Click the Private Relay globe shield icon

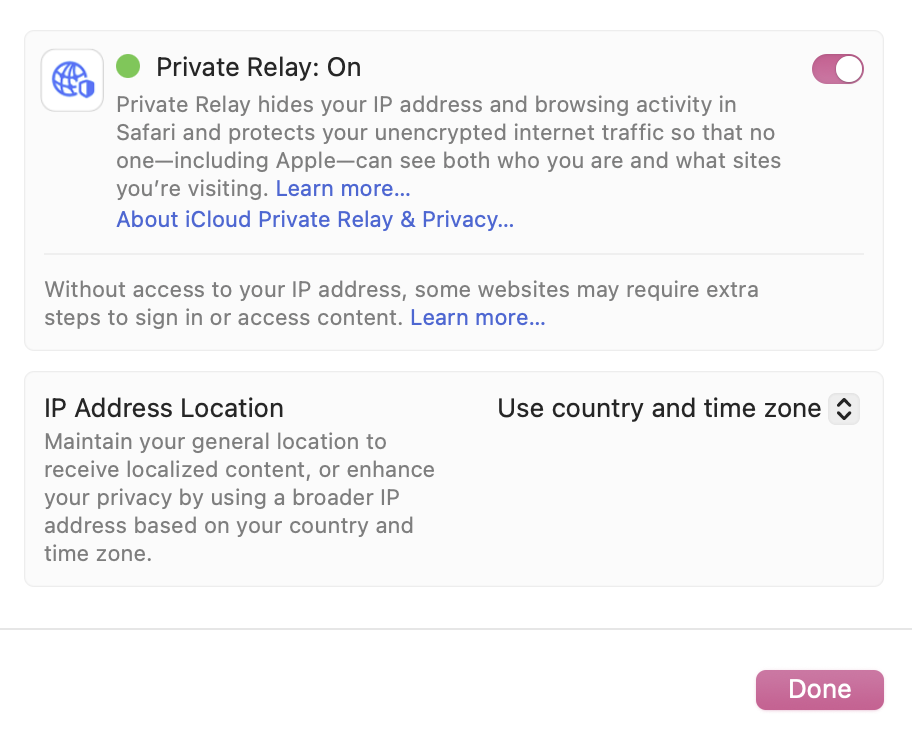[72, 80]
